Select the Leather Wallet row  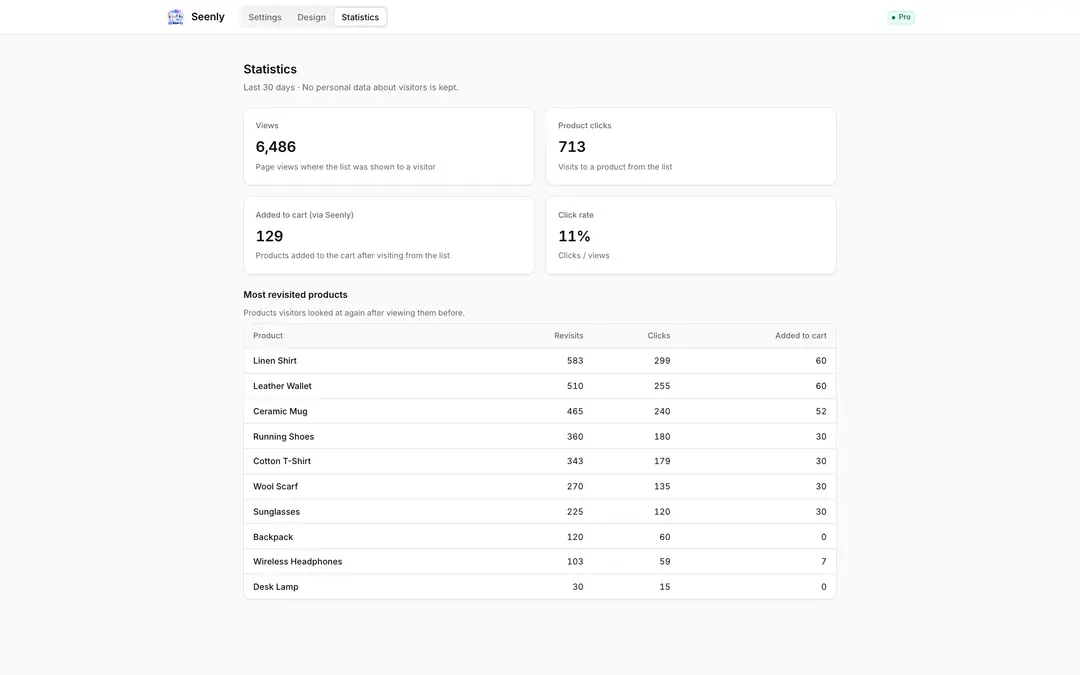point(539,386)
